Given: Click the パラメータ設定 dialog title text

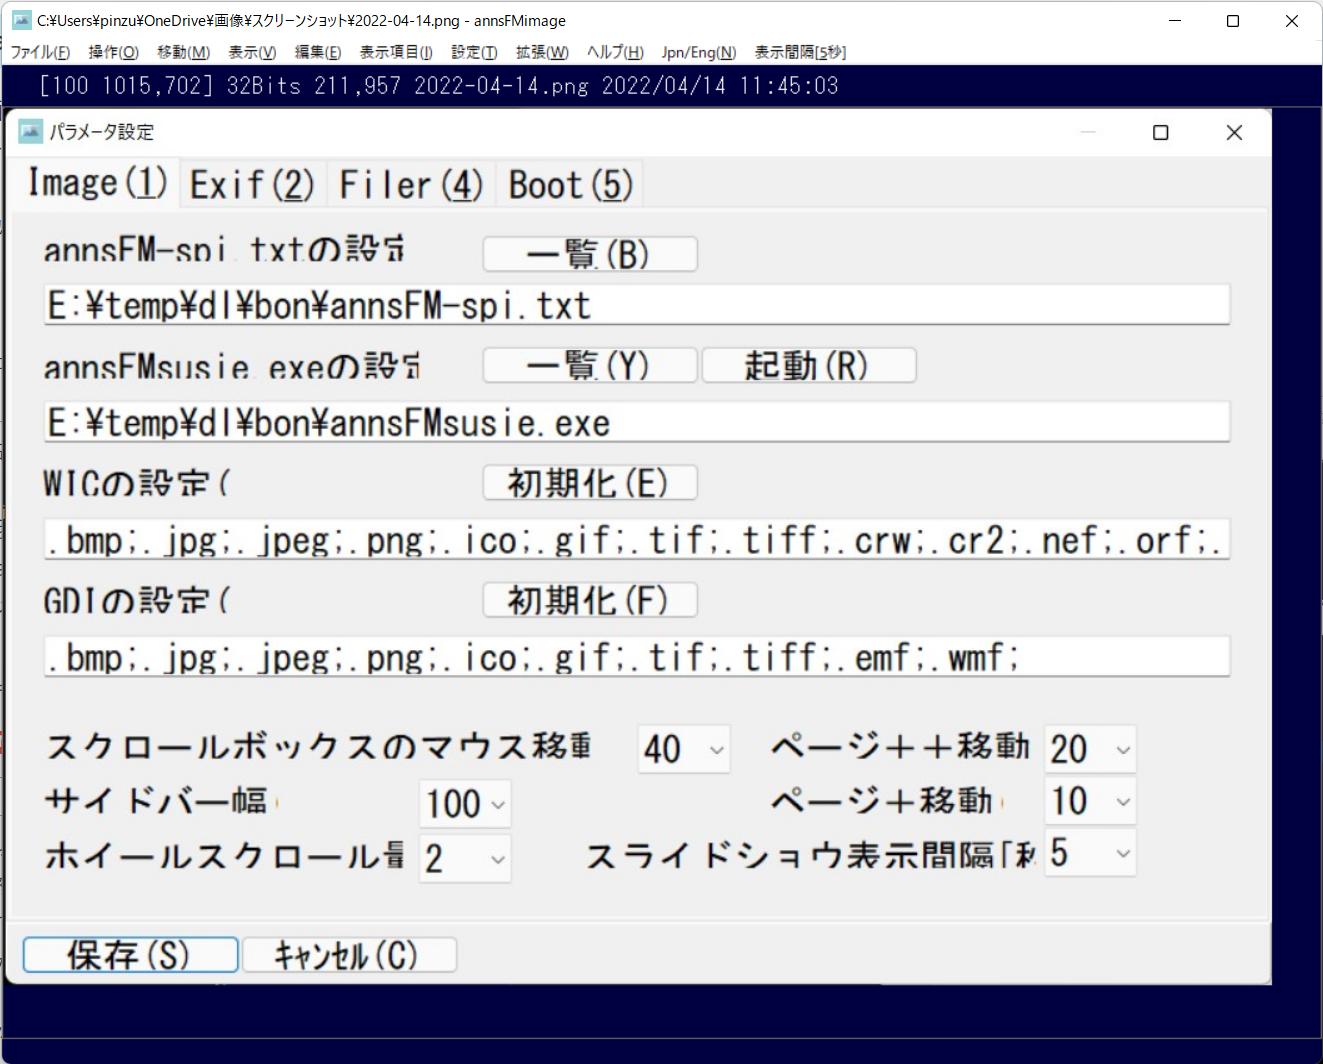Looking at the screenshot, I should tap(102, 132).
